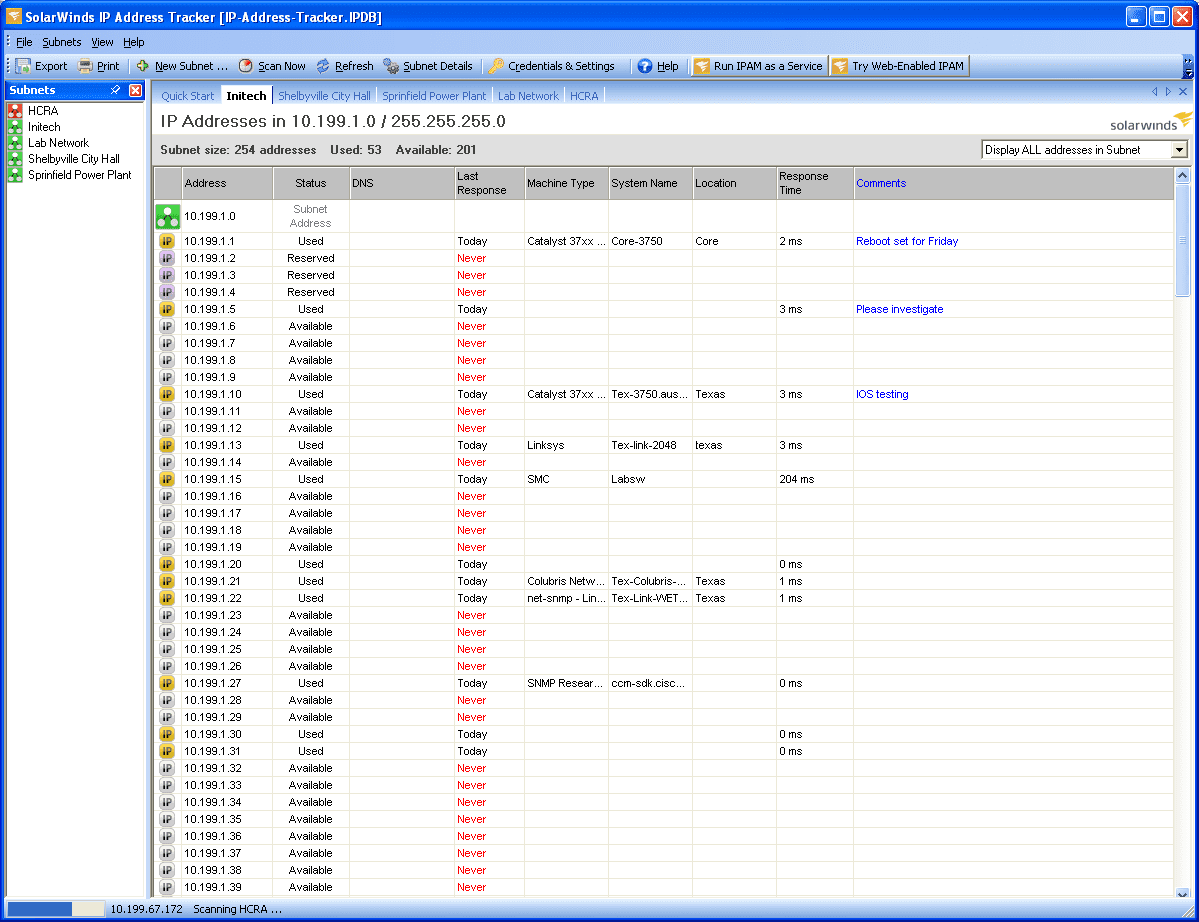
Task: Click the scan progress bar in status bar
Action: coord(55,909)
